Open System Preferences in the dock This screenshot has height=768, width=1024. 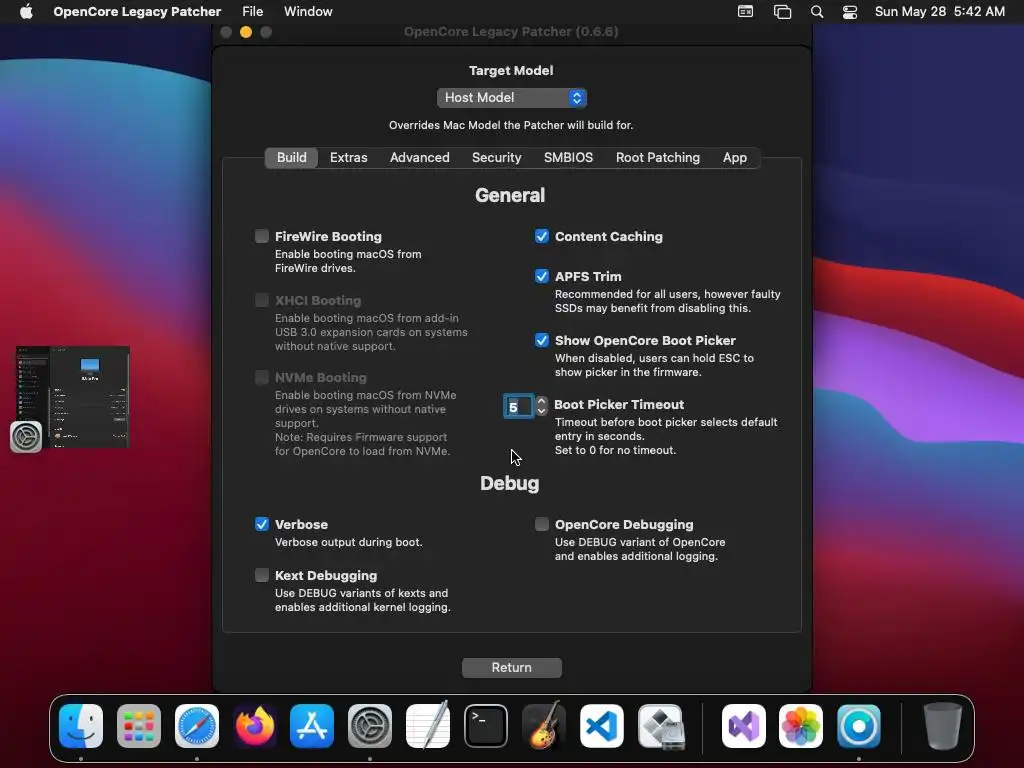pyautogui.click(x=370, y=726)
